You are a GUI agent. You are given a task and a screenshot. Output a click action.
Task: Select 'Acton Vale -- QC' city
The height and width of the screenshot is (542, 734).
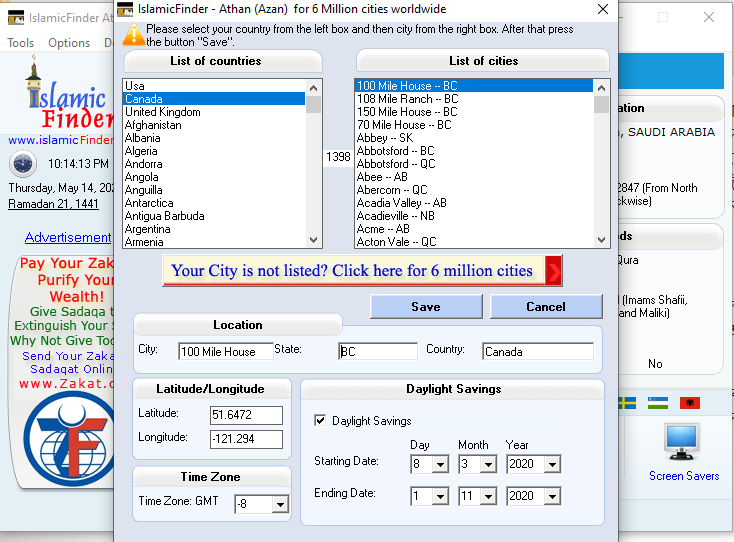click(474, 242)
